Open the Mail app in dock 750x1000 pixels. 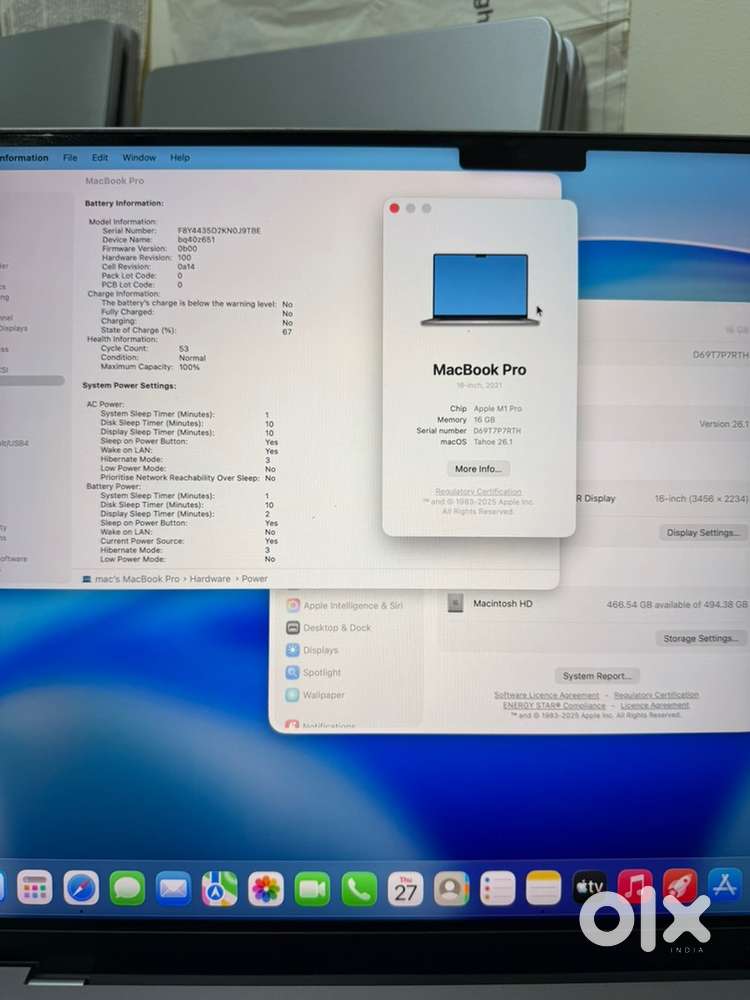[173, 888]
